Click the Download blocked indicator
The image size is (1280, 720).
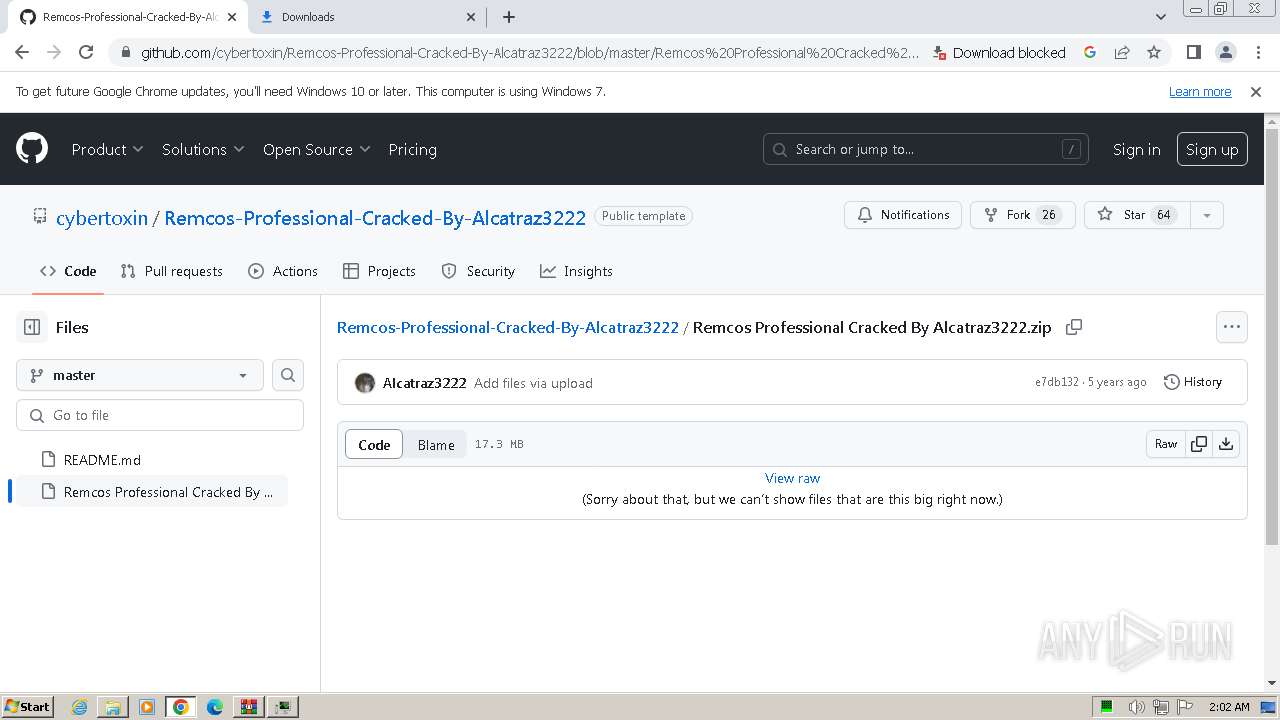[x=999, y=53]
